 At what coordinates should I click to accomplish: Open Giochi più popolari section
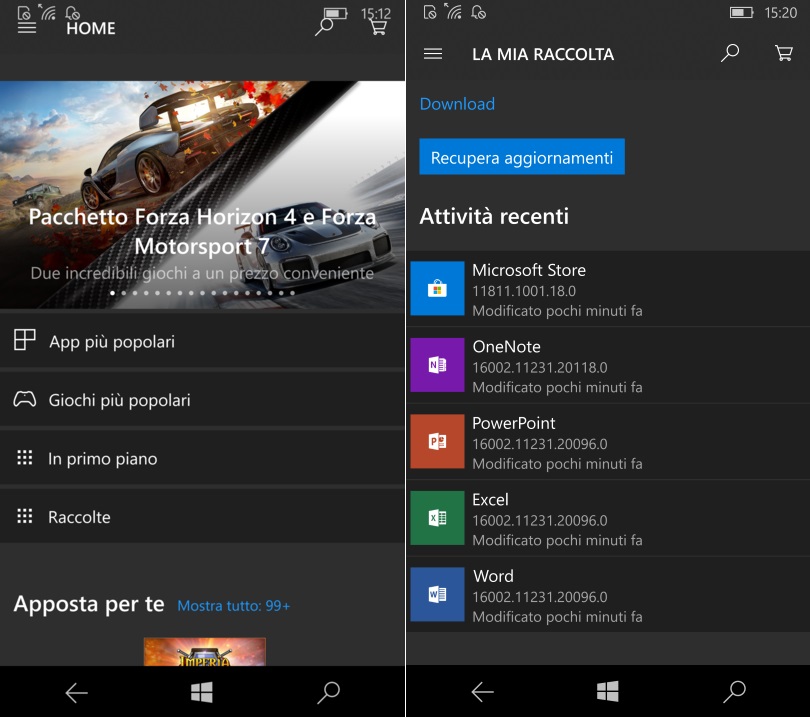[202, 399]
